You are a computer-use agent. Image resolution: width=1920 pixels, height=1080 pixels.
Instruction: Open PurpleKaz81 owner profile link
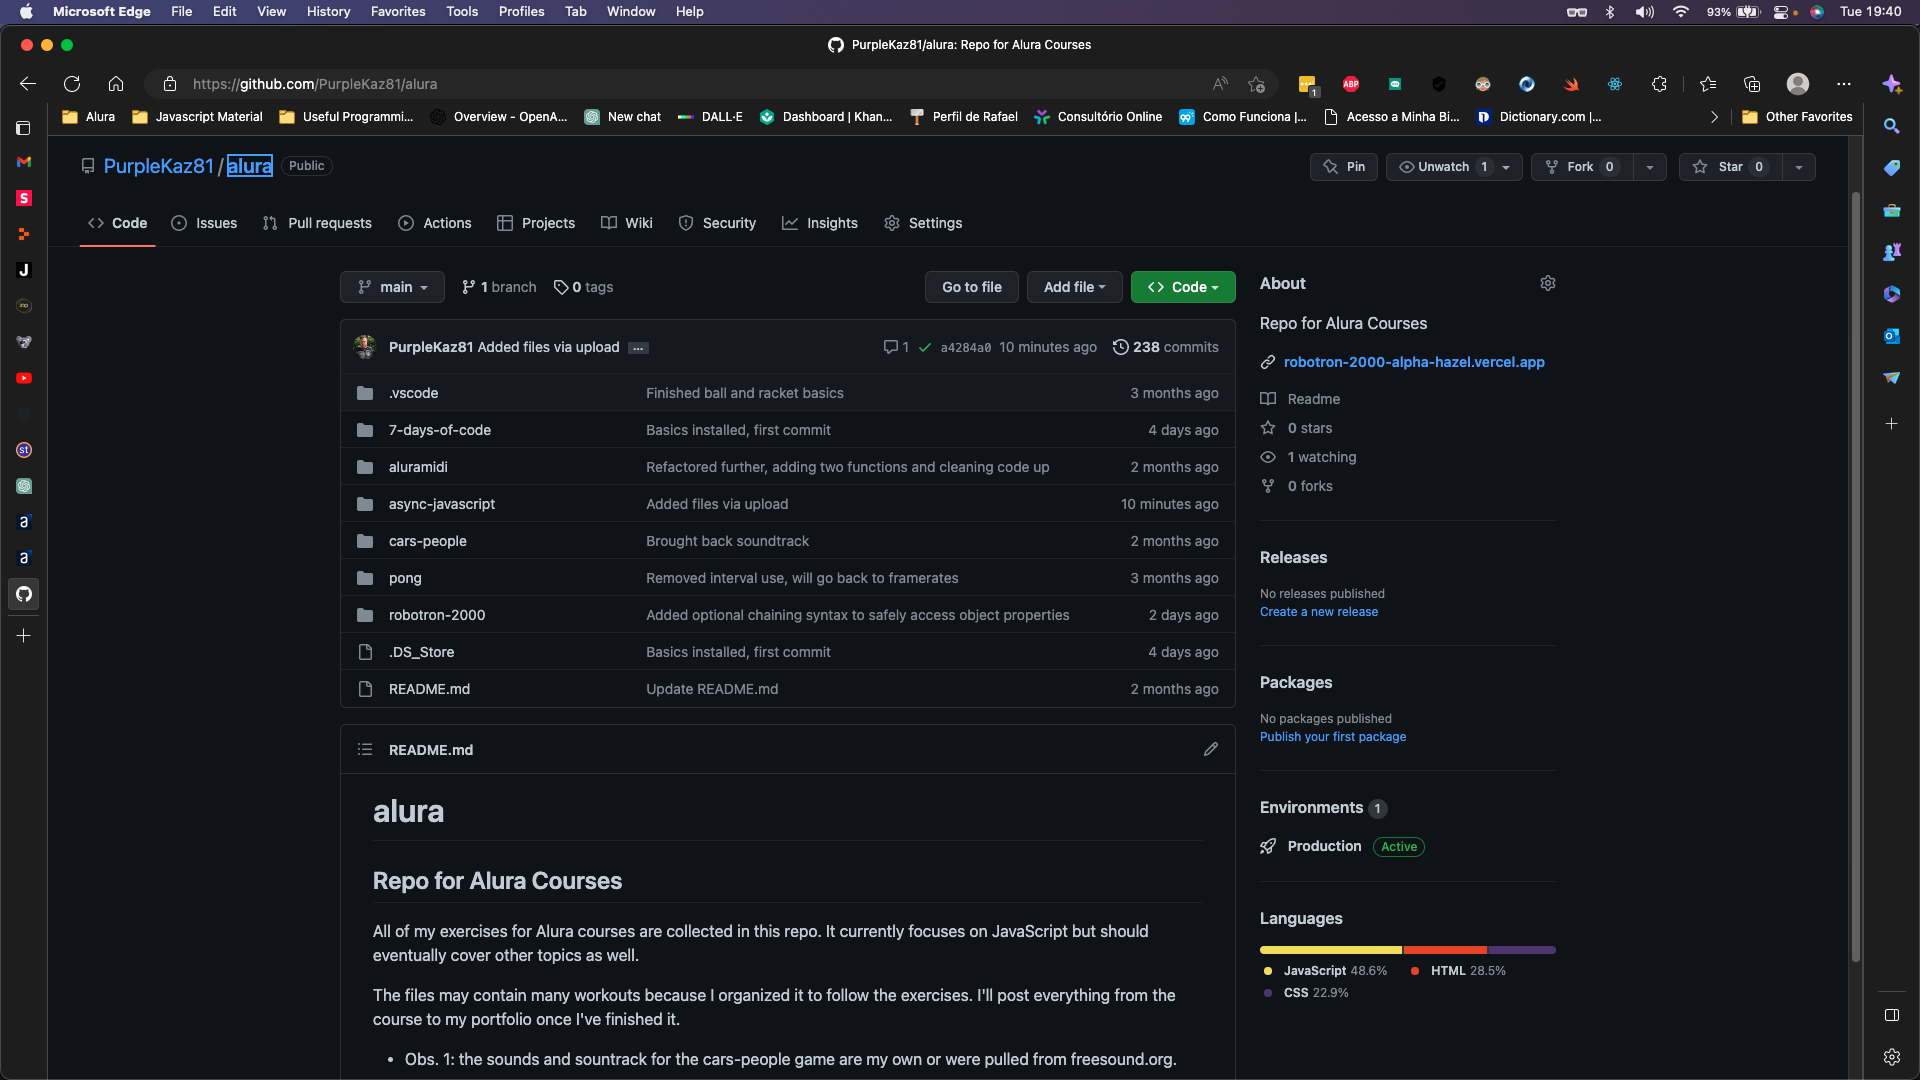tap(158, 166)
